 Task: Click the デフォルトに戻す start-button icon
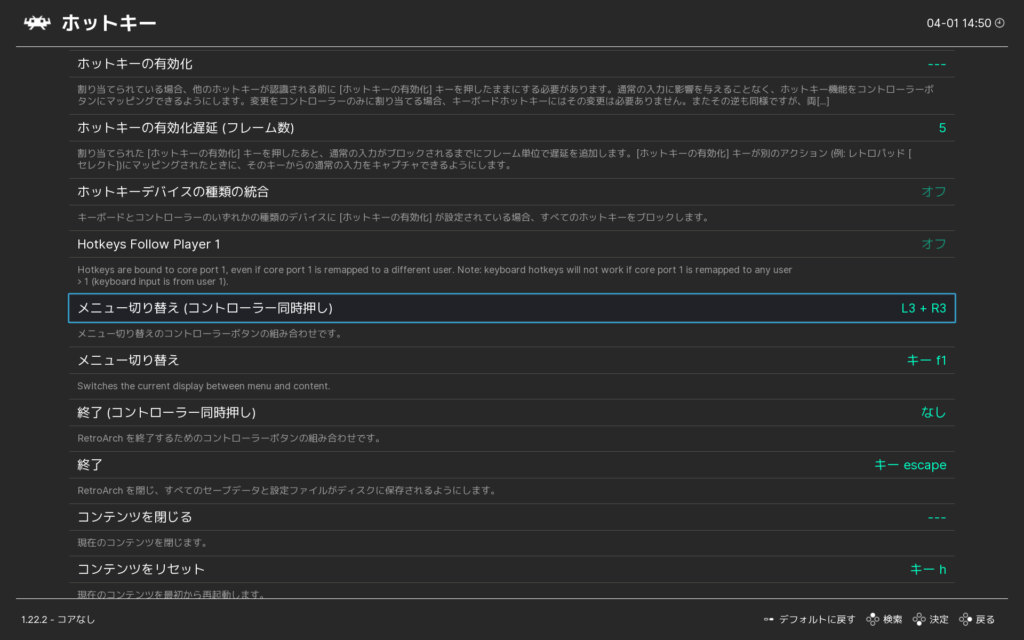point(768,620)
